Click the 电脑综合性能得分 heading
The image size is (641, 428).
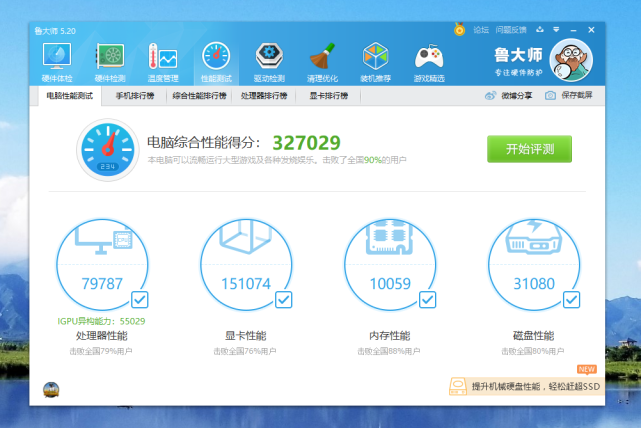[204, 143]
